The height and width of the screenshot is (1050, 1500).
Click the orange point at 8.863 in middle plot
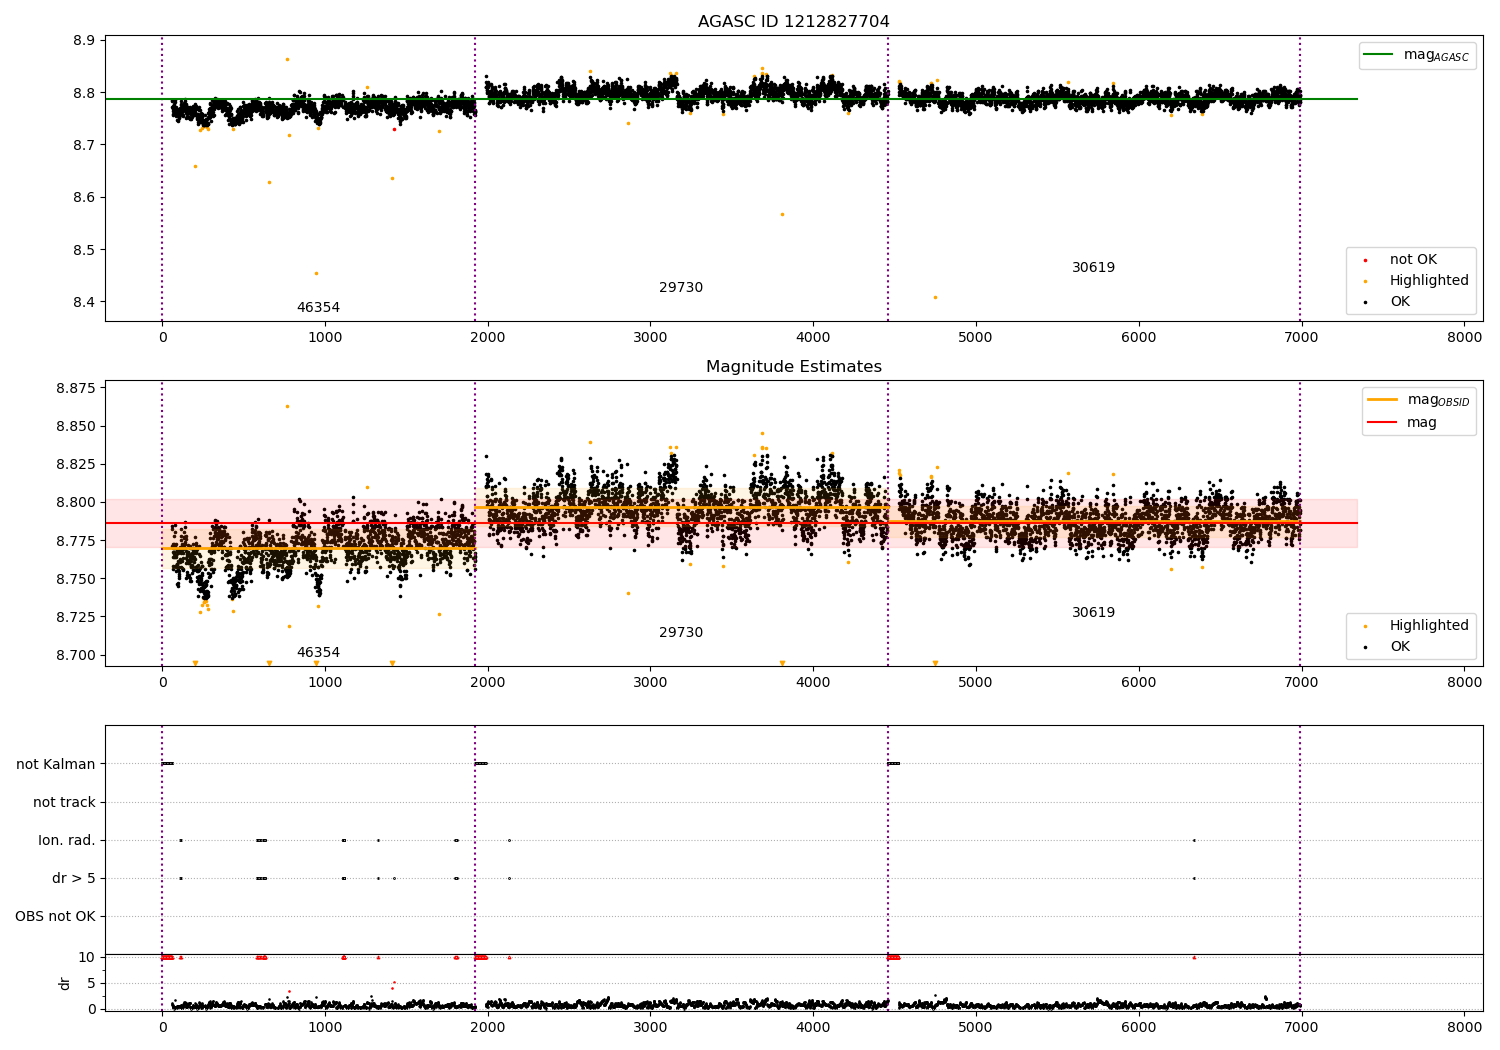(287, 406)
